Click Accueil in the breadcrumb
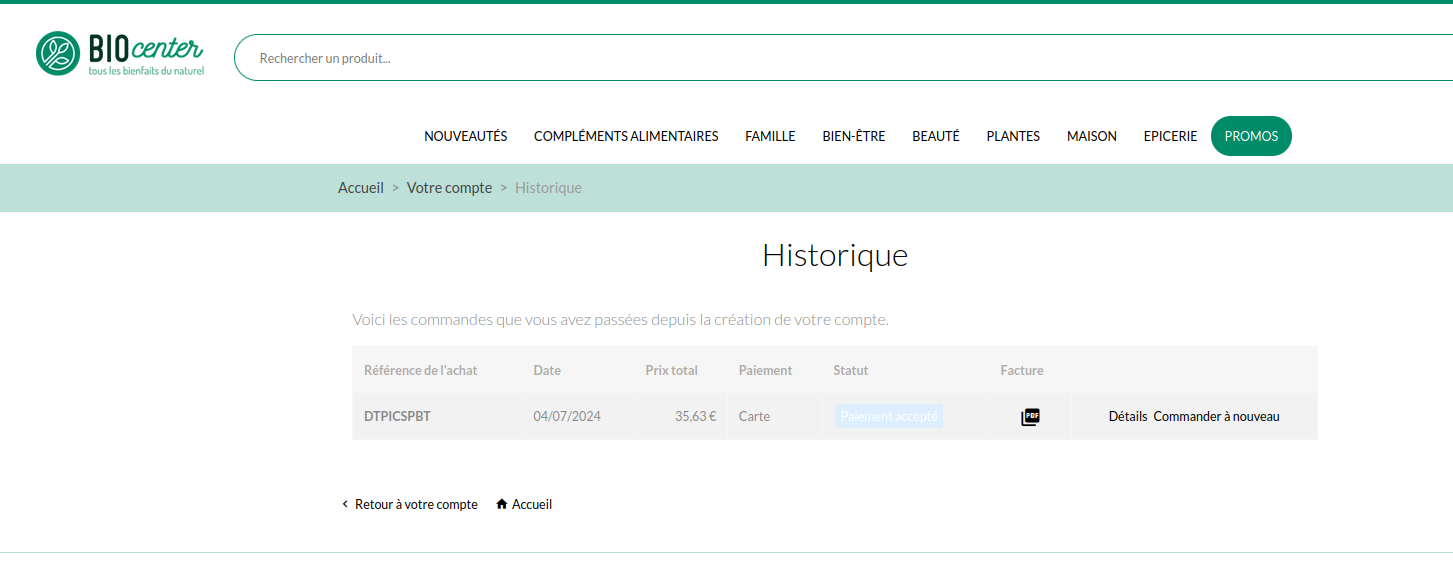1453x564 pixels. coord(361,188)
